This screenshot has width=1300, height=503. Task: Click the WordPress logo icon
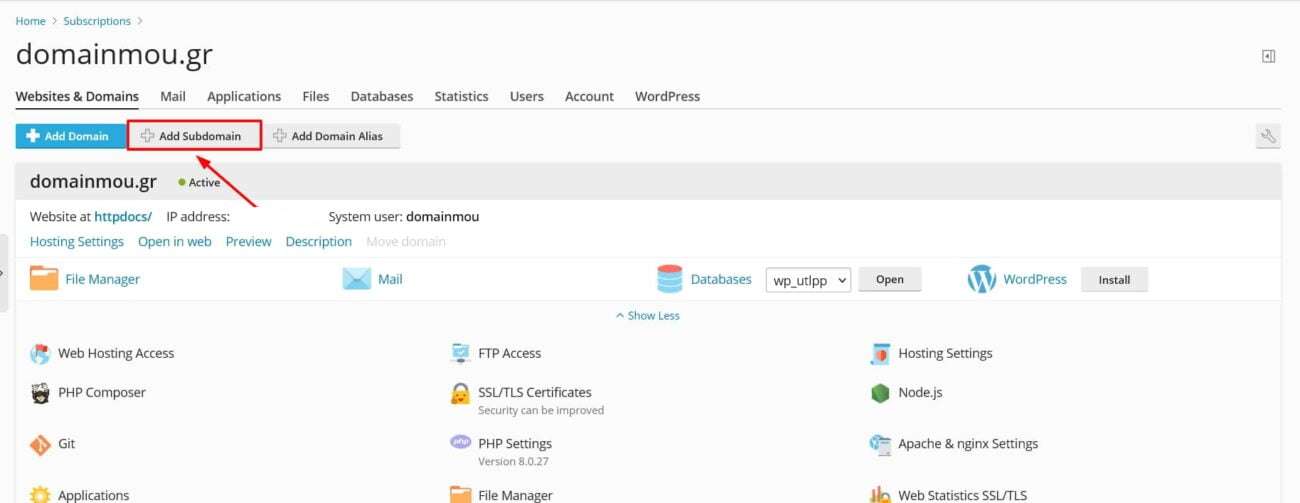coord(981,279)
